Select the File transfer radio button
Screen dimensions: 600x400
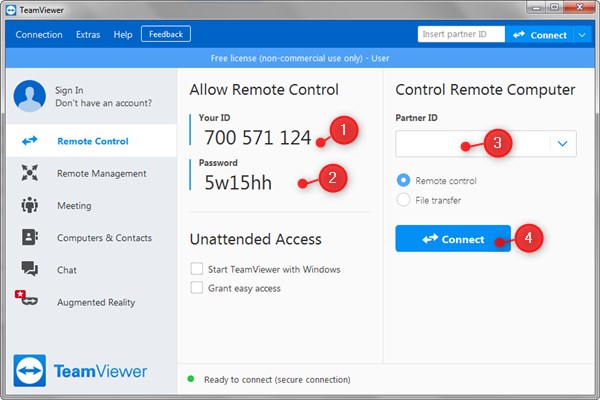(404, 200)
